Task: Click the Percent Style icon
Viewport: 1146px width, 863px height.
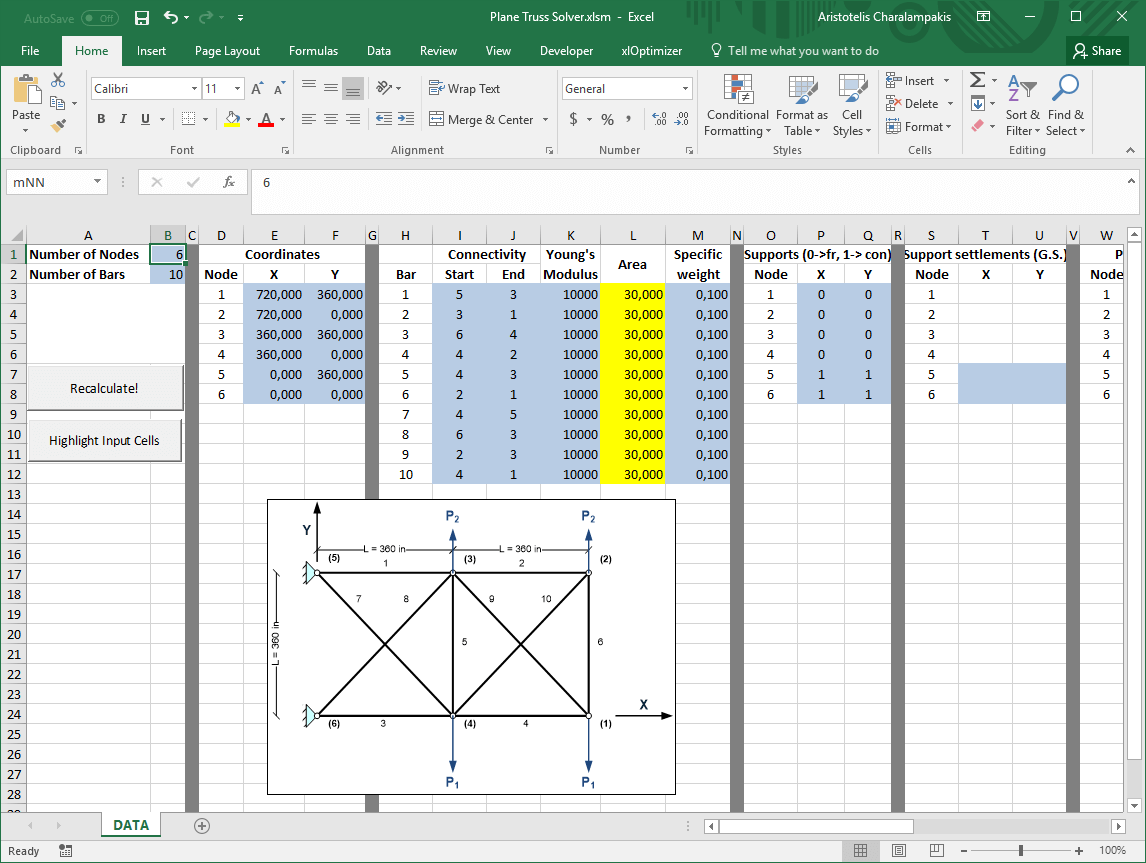Action: click(607, 119)
